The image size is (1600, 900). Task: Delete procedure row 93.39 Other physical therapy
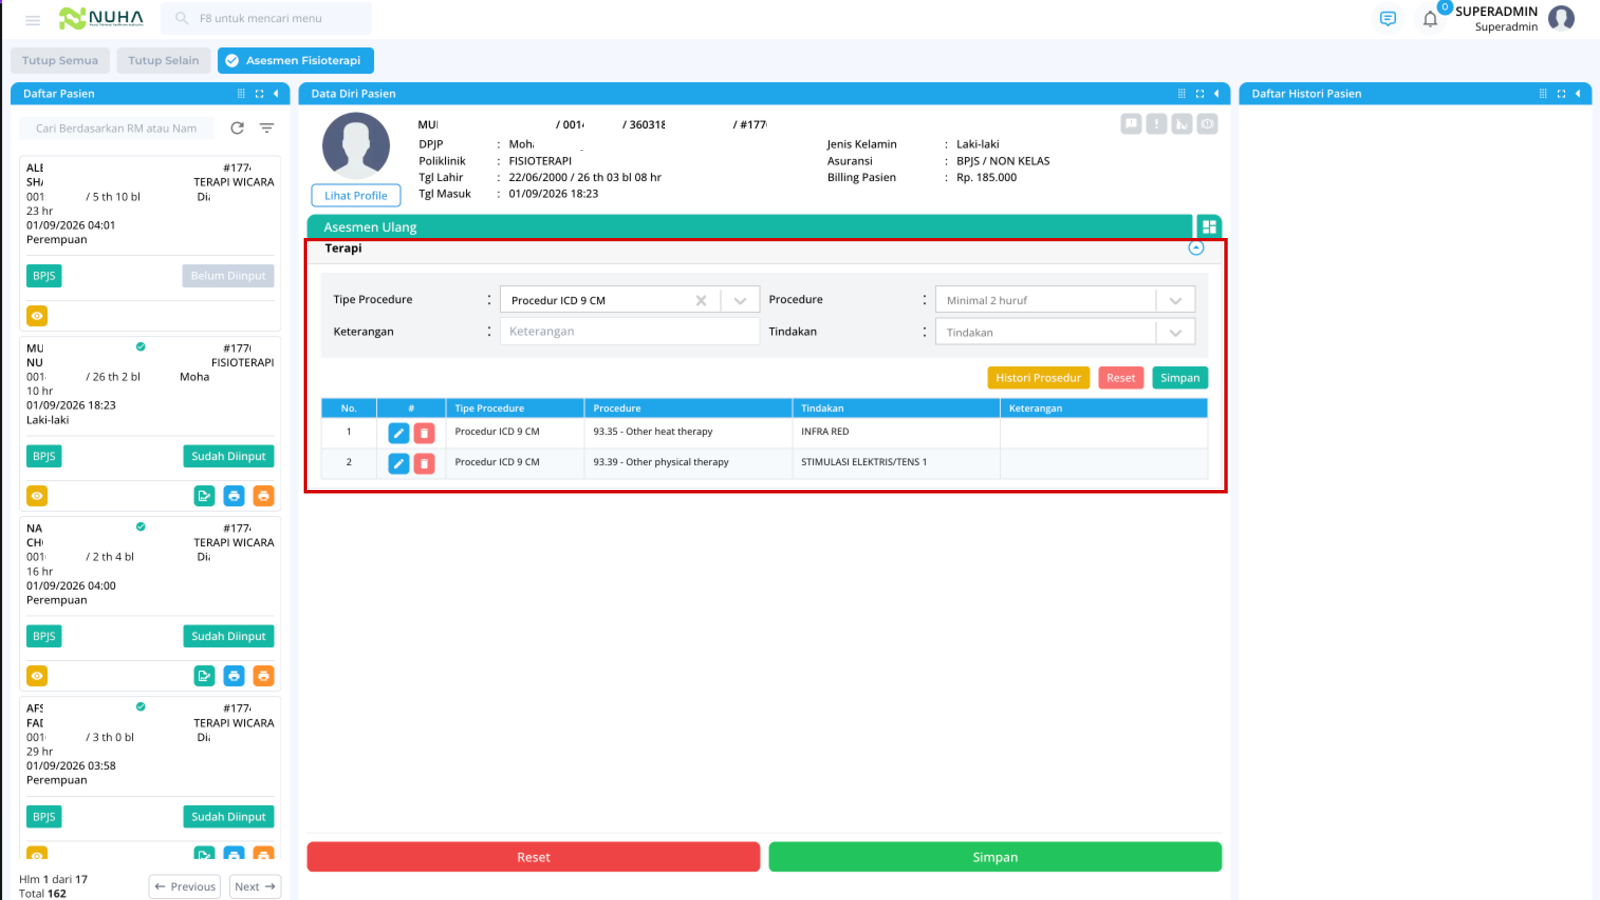[424, 464]
